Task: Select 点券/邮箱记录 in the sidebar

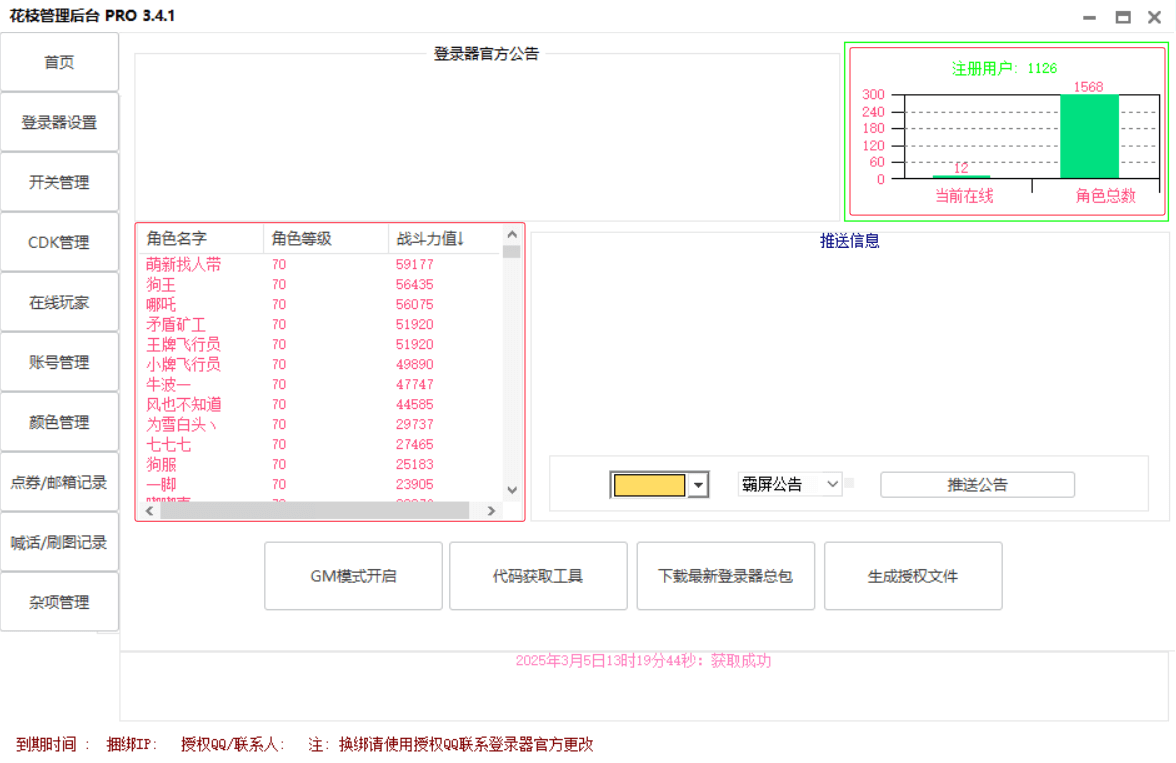Action: pyautogui.click(x=60, y=482)
